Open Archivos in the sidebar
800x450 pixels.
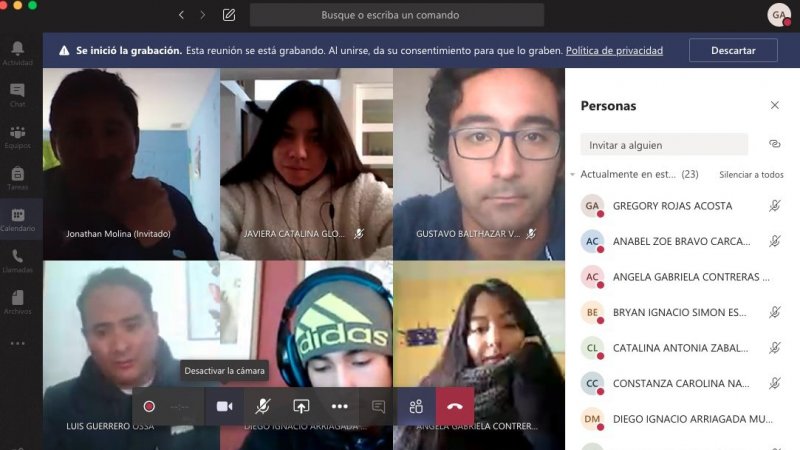pos(17,303)
